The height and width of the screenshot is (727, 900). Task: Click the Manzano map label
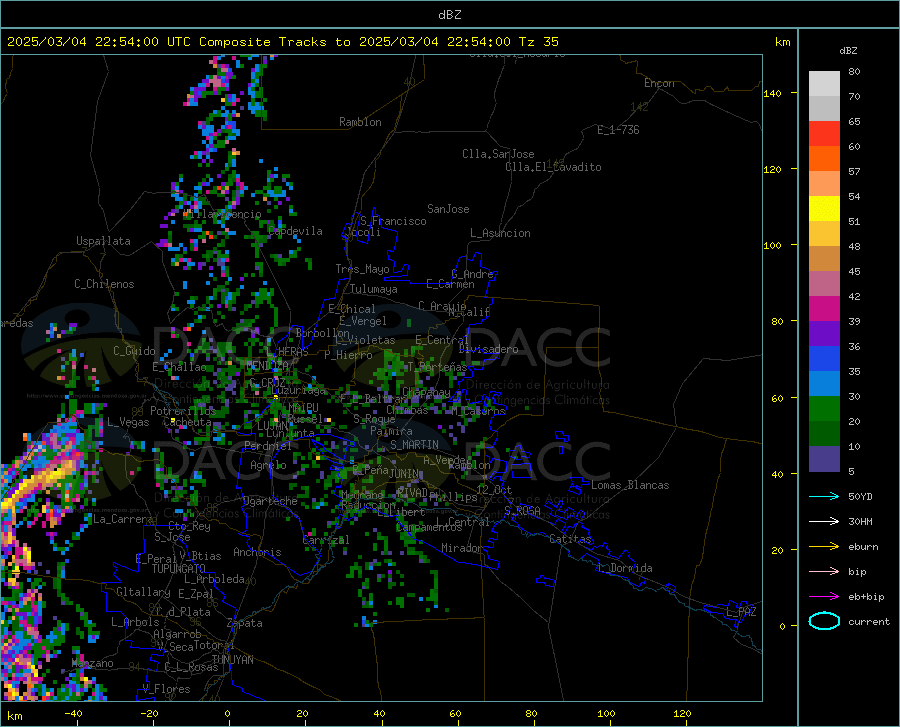coord(92,663)
